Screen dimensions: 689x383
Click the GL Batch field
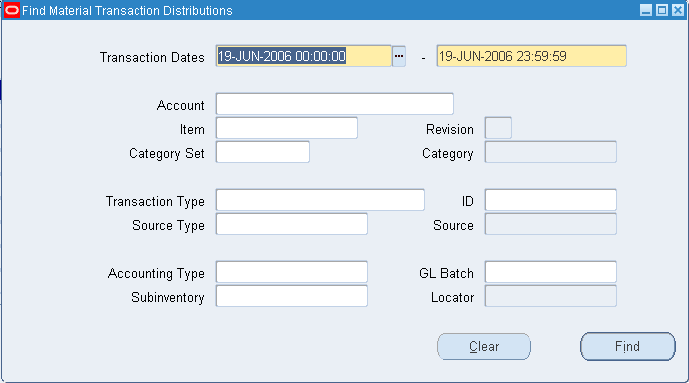[551, 272]
